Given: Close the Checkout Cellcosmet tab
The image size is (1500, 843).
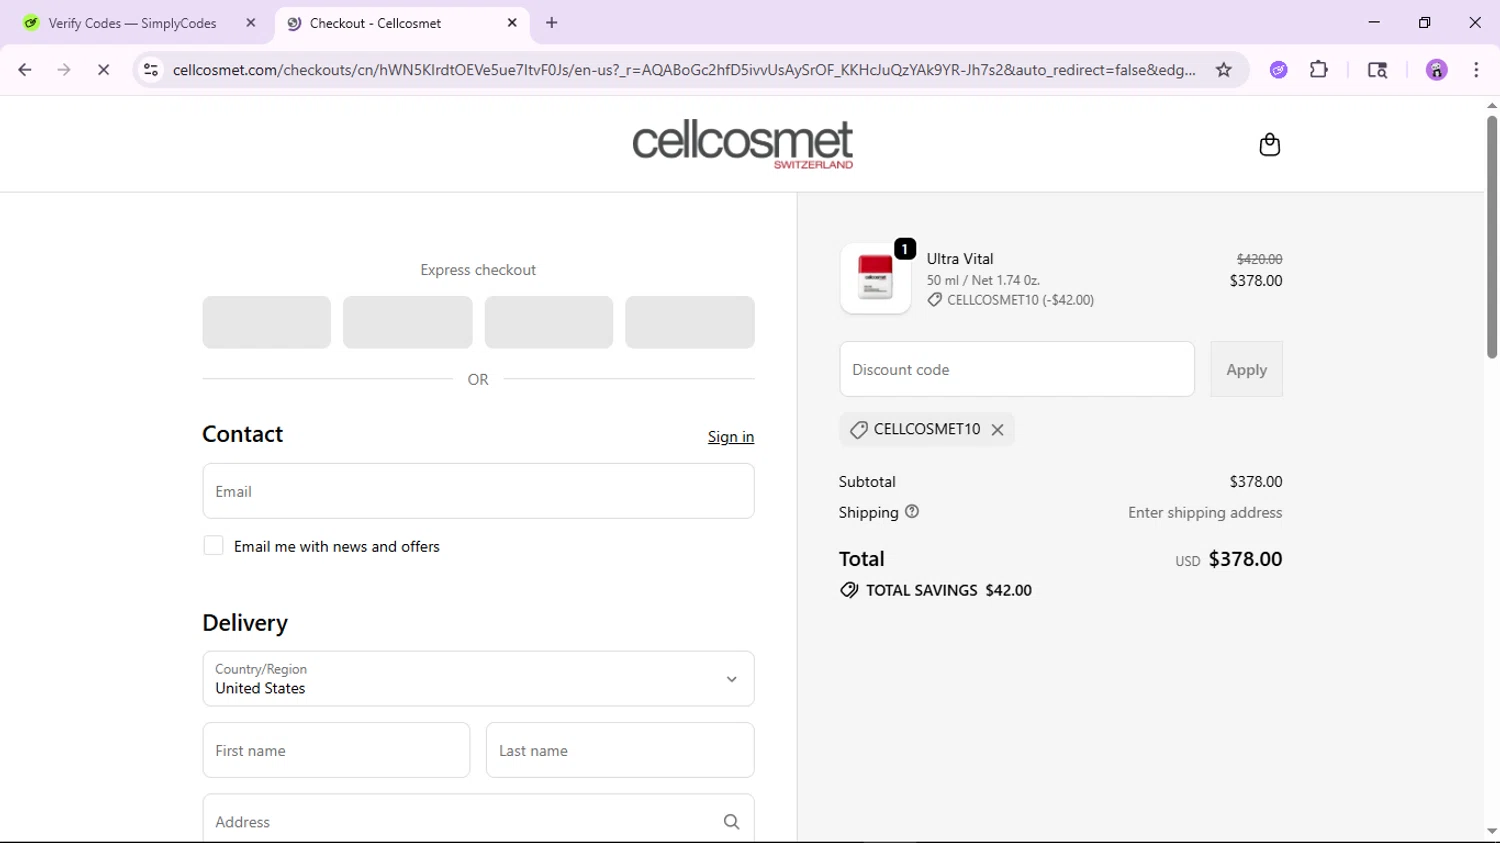Looking at the screenshot, I should click(x=512, y=23).
